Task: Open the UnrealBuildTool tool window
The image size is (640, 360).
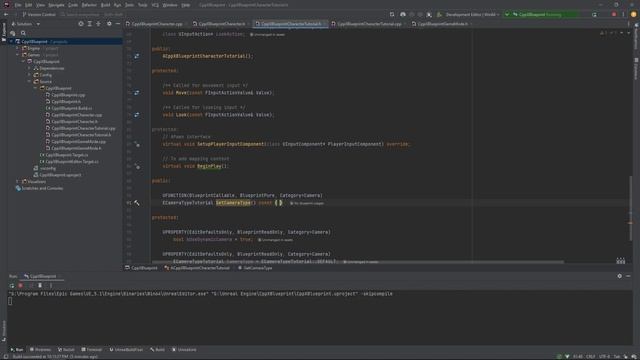Action: tap(126, 350)
